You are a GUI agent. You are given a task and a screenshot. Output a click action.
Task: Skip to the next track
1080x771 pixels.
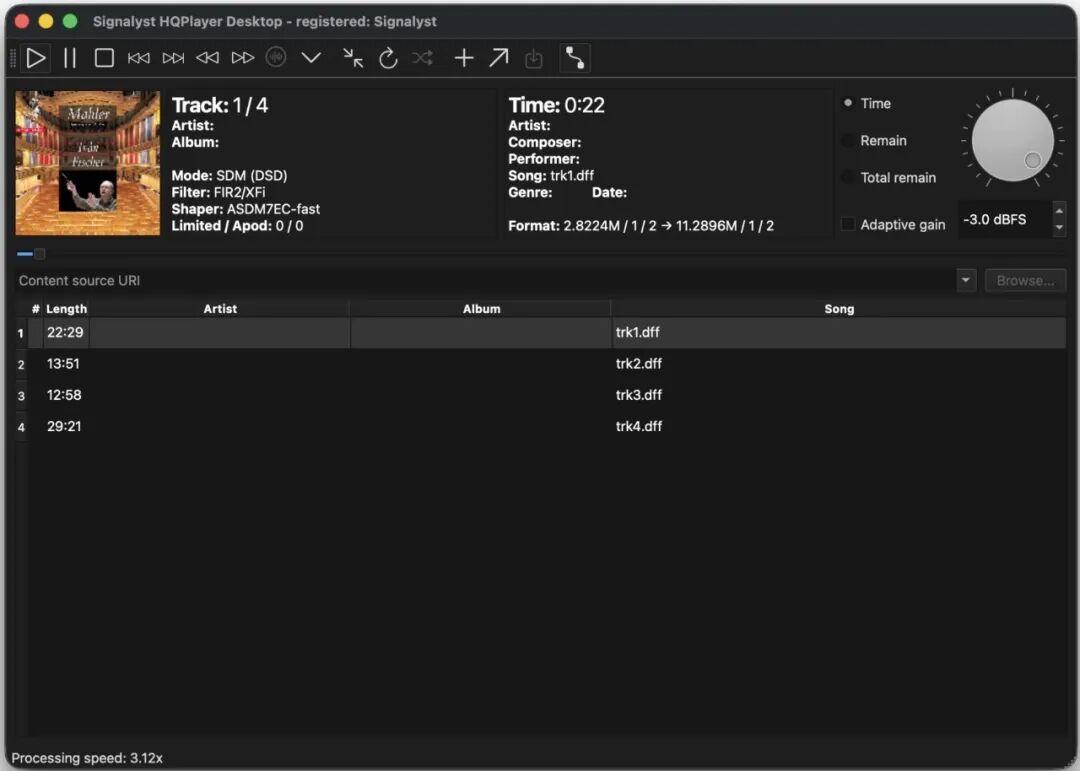173,58
